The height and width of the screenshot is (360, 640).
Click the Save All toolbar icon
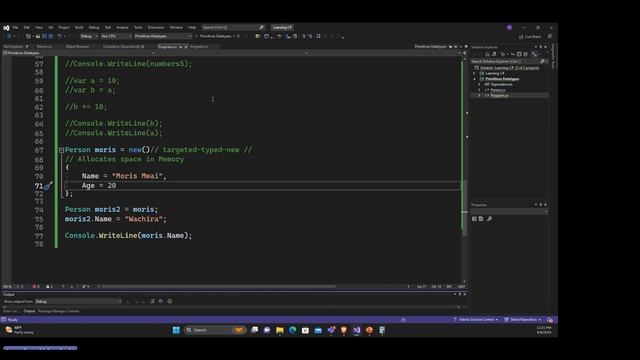(x=51, y=36)
